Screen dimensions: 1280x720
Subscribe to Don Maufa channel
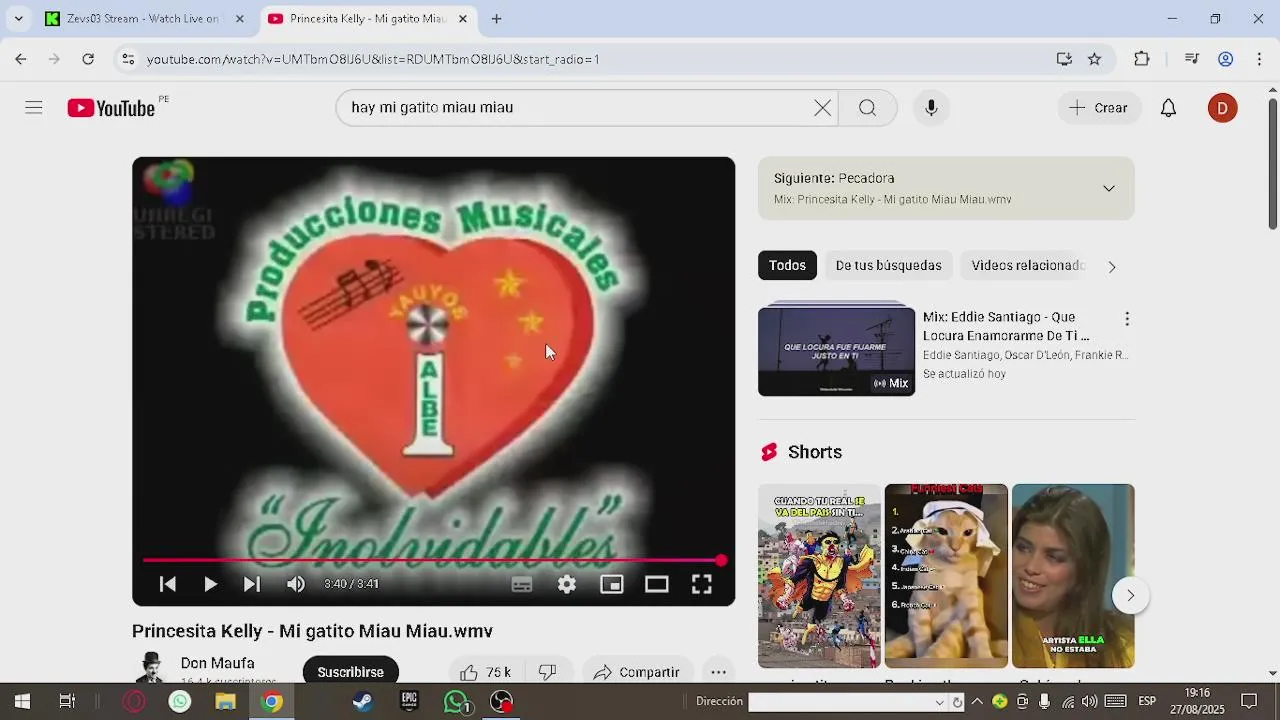pos(350,671)
